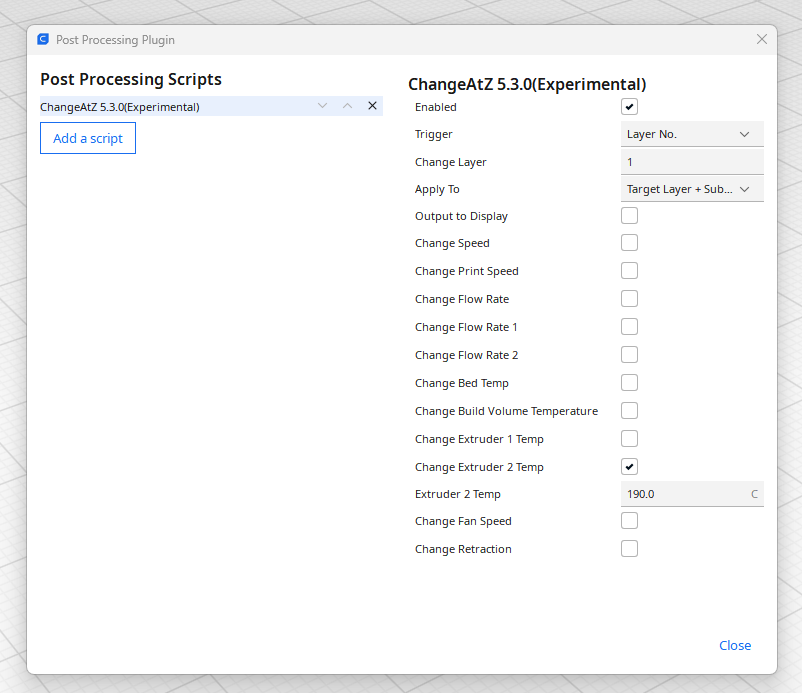The image size is (802, 693).
Task: Enable Change Speed
Action: (629, 242)
